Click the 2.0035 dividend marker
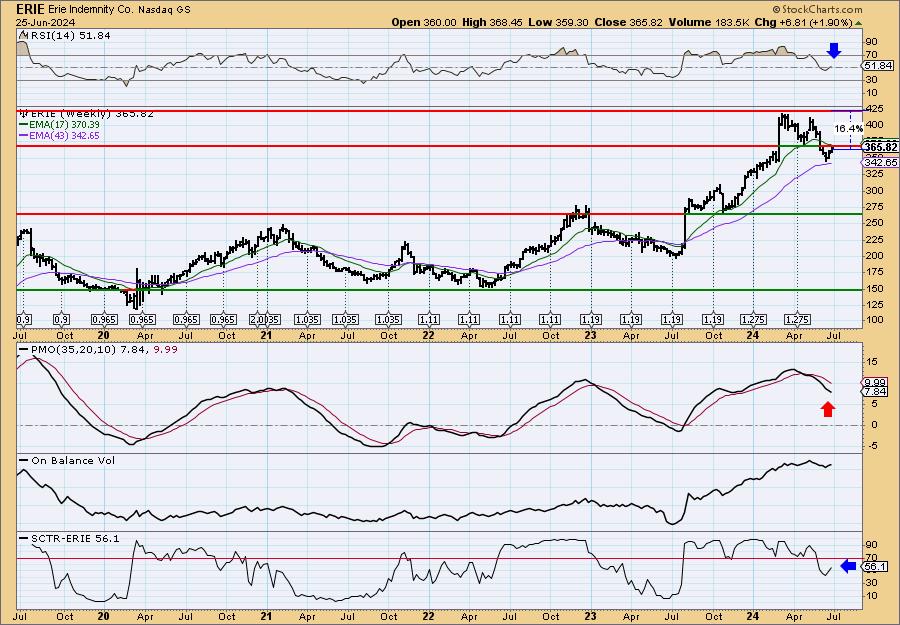900x625 pixels. 264,320
